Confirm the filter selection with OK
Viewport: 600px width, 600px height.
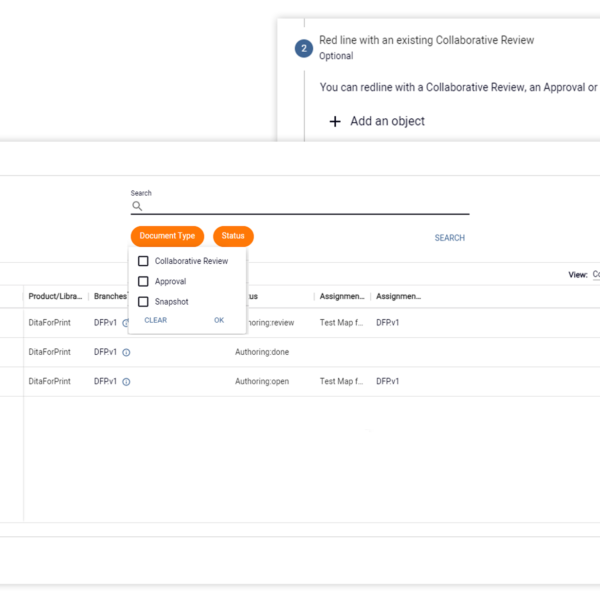click(x=219, y=320)
